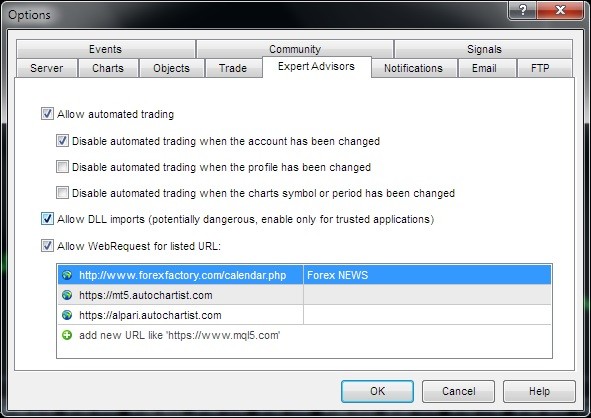Switch to the Events tab

106,49
